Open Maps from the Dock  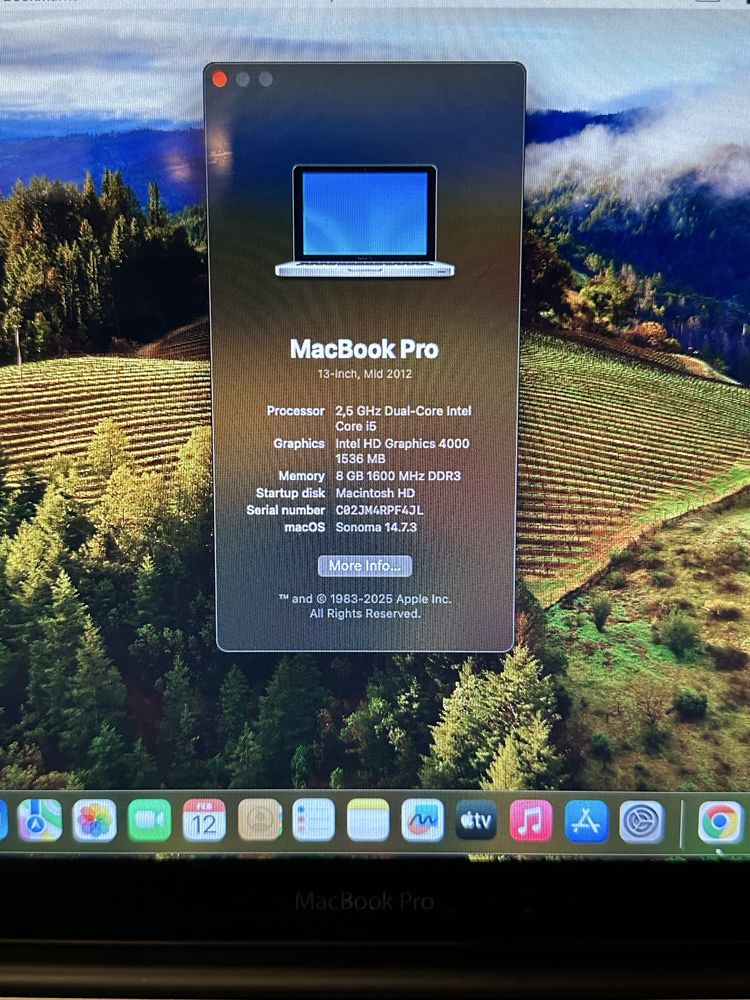[40, 820]
